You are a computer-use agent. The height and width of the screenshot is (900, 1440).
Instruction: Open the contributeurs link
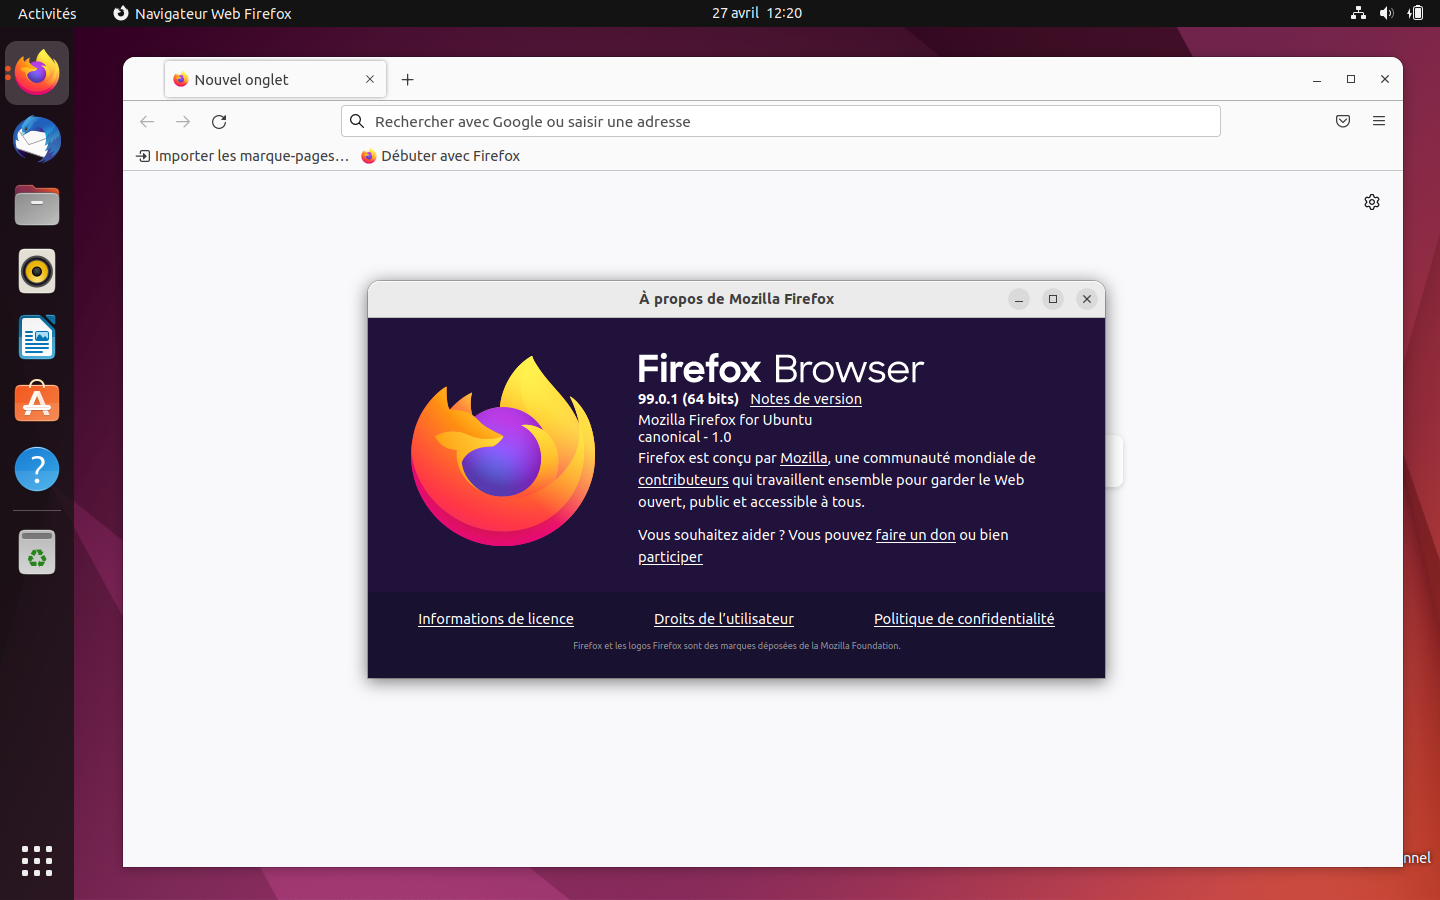pos(683,480)
